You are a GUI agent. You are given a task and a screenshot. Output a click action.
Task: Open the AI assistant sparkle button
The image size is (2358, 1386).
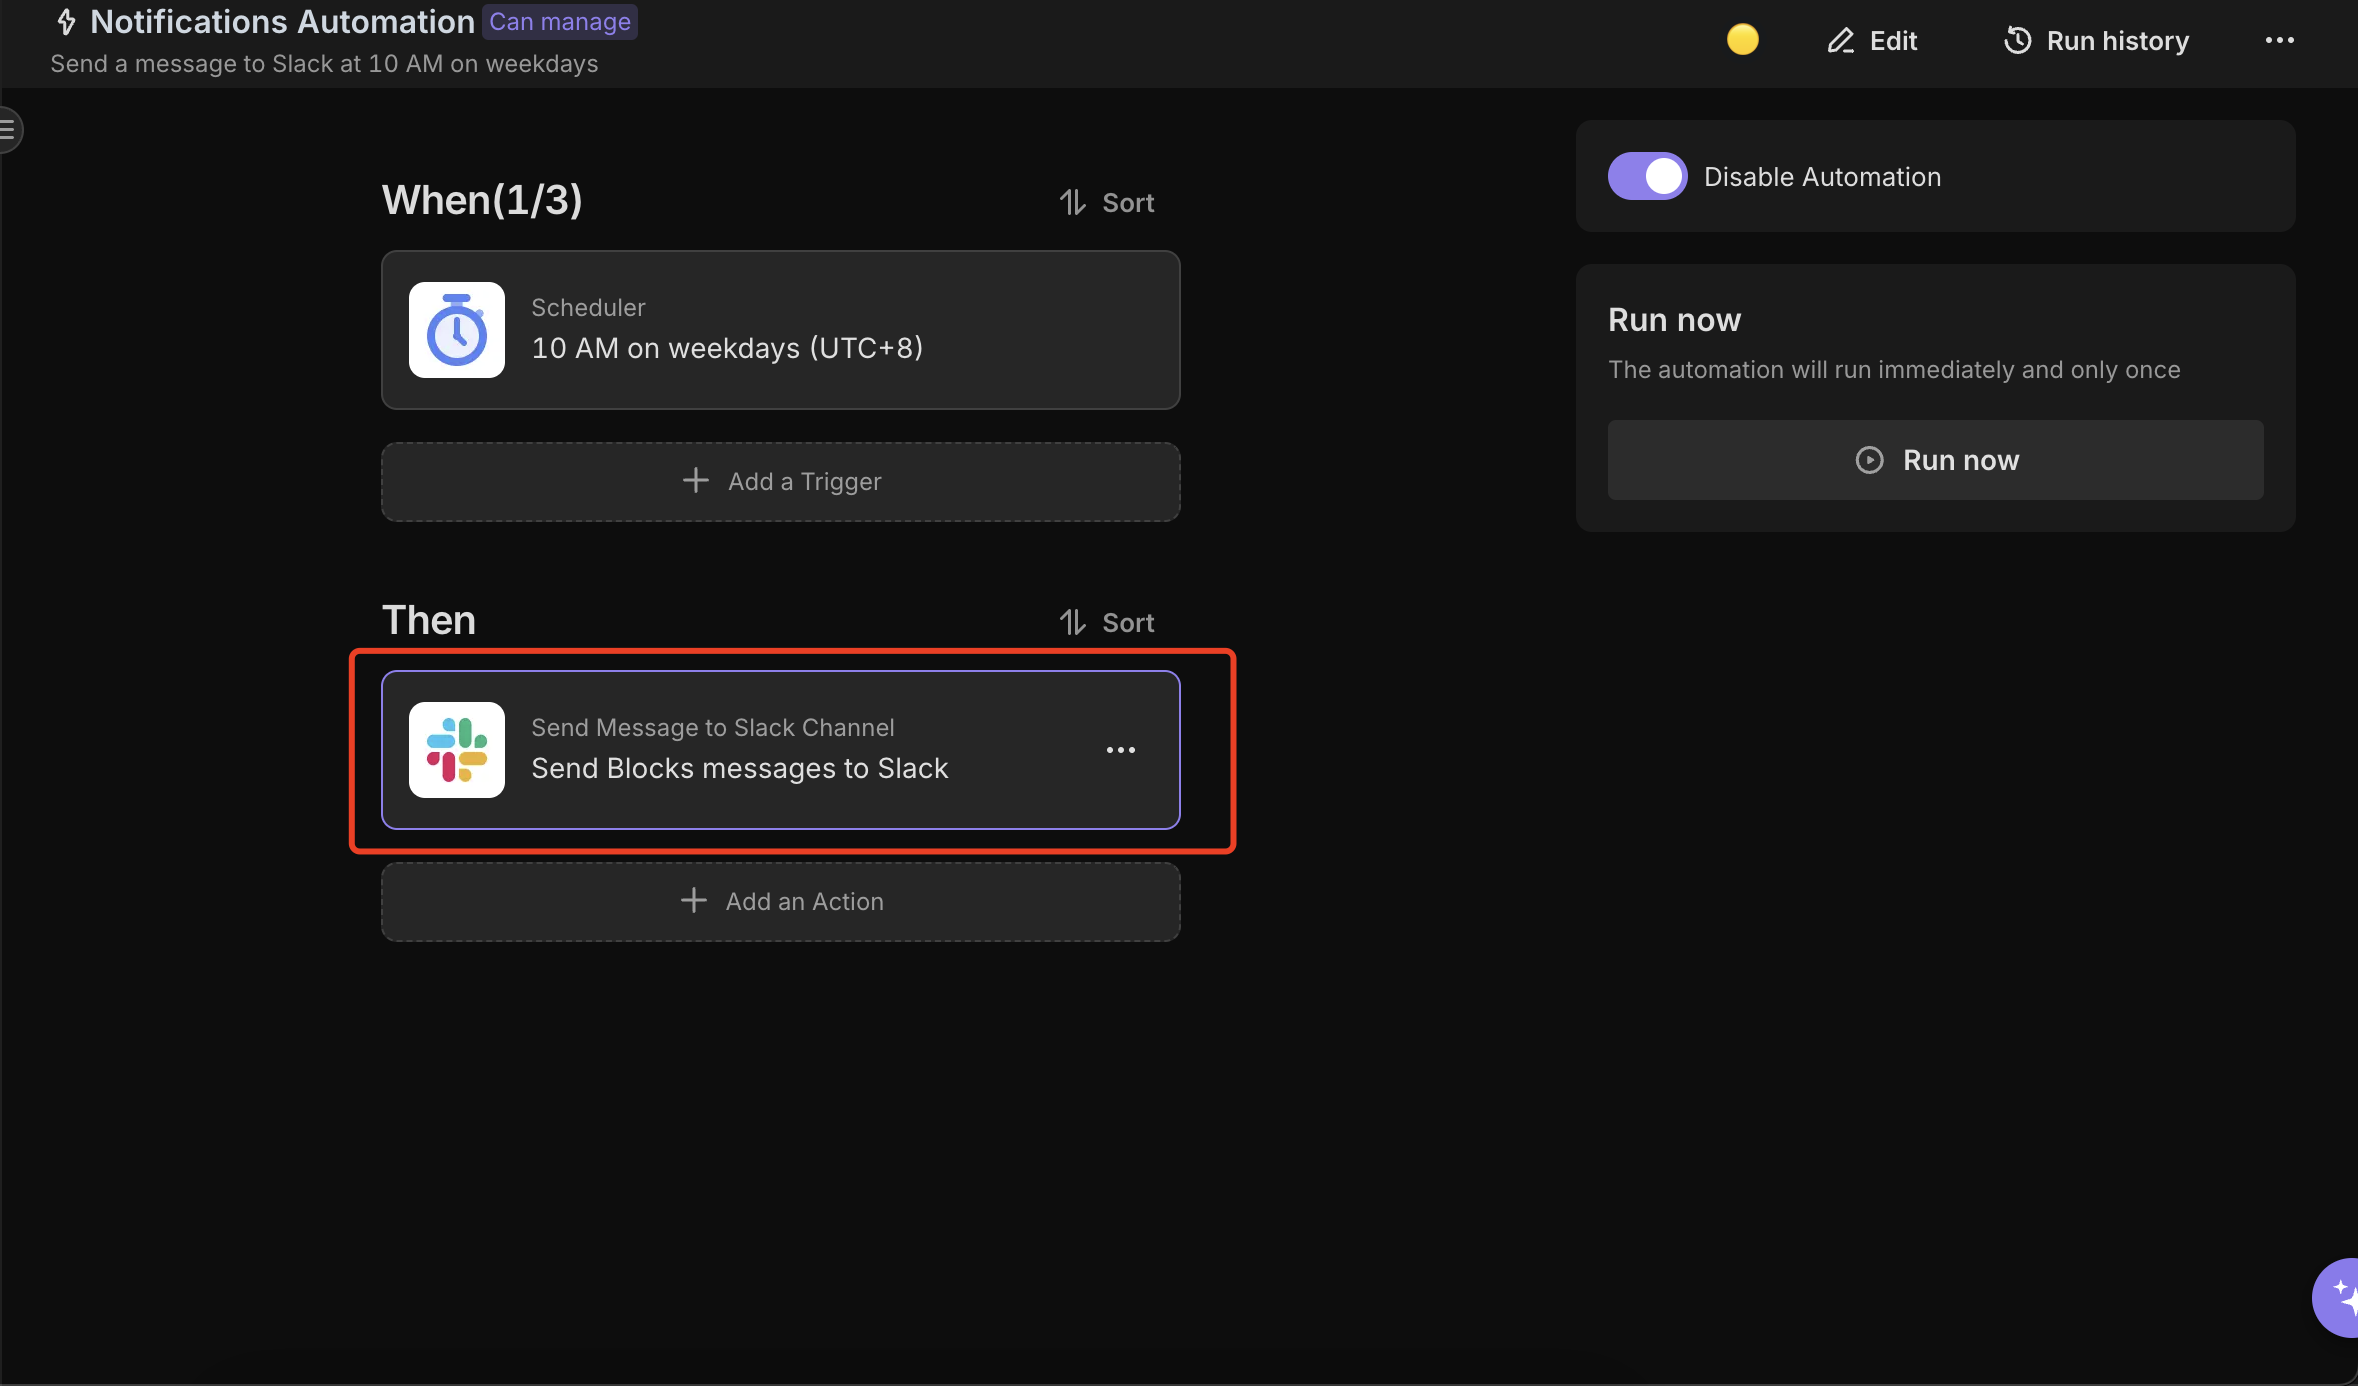[2337, 1297]
